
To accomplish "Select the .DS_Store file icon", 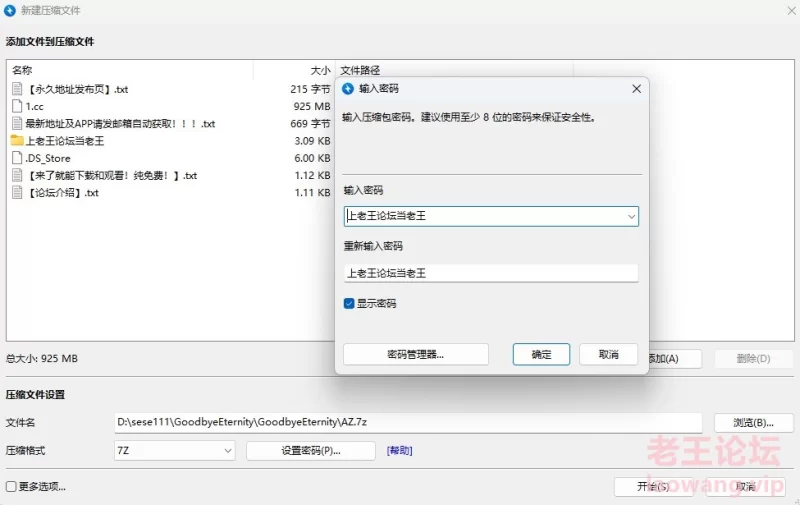I will coord(17,158).
